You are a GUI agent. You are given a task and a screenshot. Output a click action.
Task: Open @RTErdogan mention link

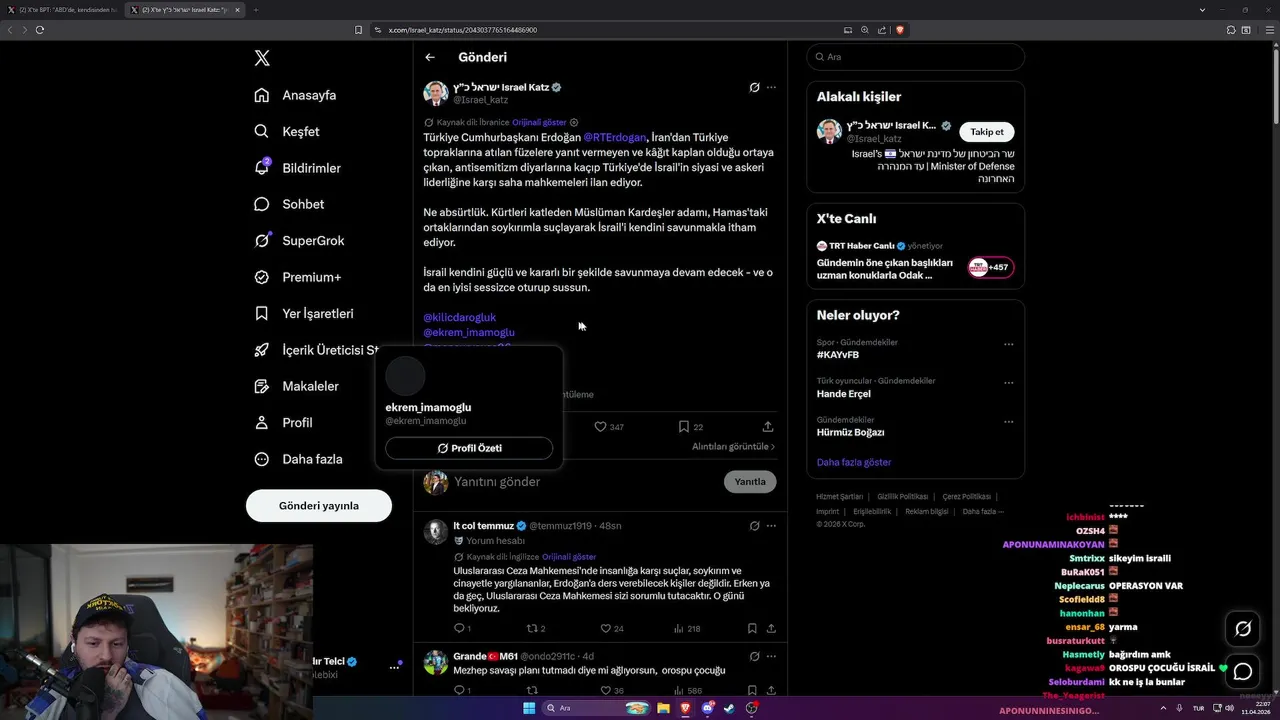pos(614,137)
